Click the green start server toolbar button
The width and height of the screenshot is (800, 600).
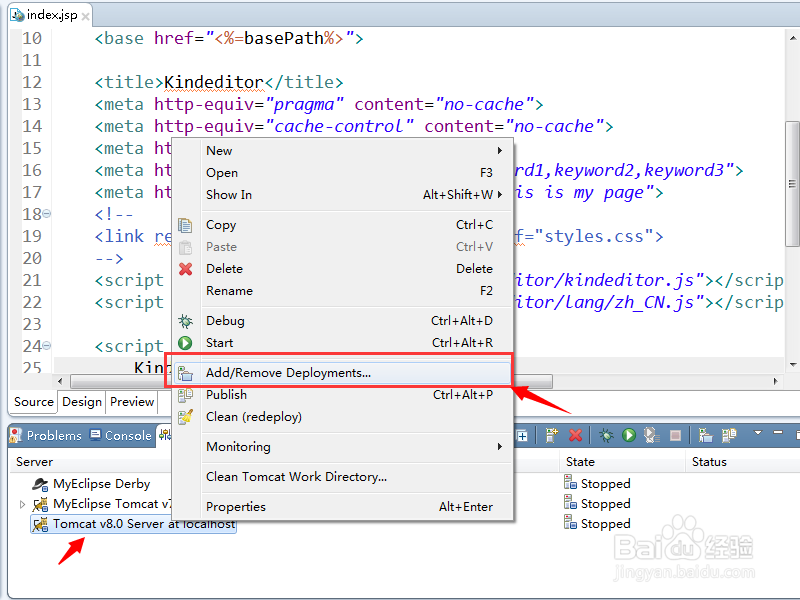tap(629, 435)
